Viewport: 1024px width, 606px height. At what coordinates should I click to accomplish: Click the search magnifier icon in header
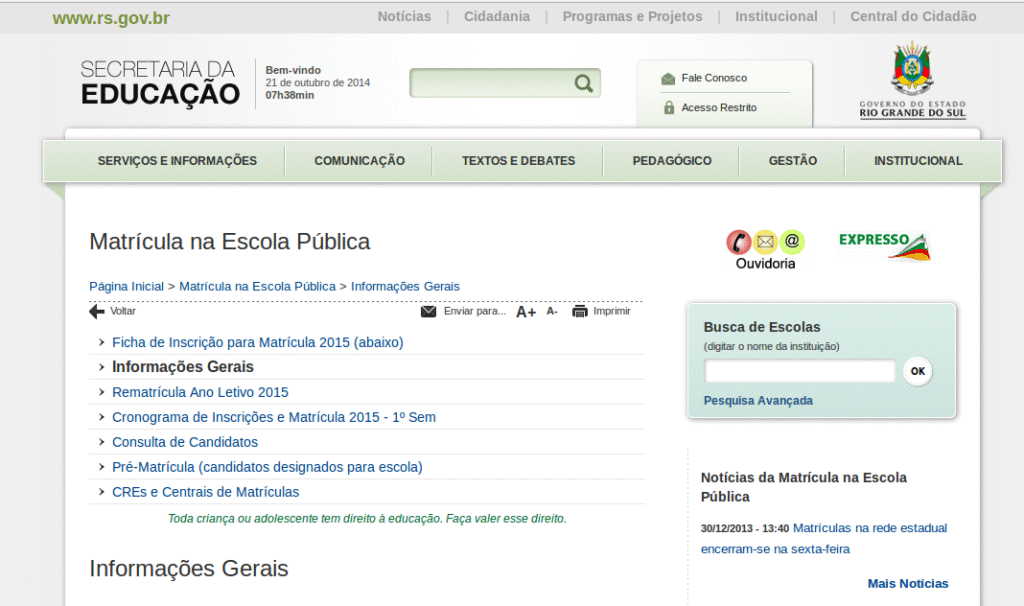(x=583, y=83)
